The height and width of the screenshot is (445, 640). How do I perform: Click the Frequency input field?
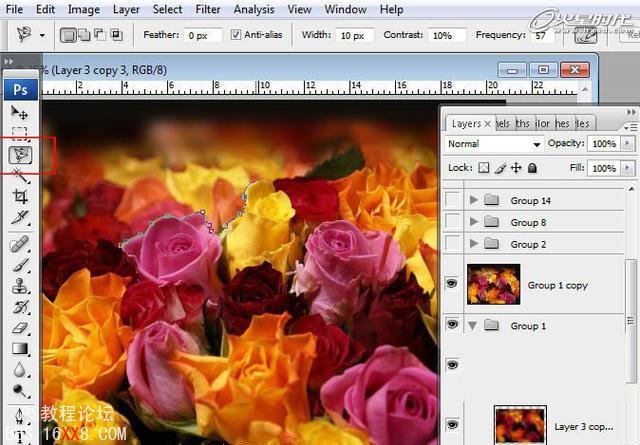pyautogui.click(x=542, y=36)
